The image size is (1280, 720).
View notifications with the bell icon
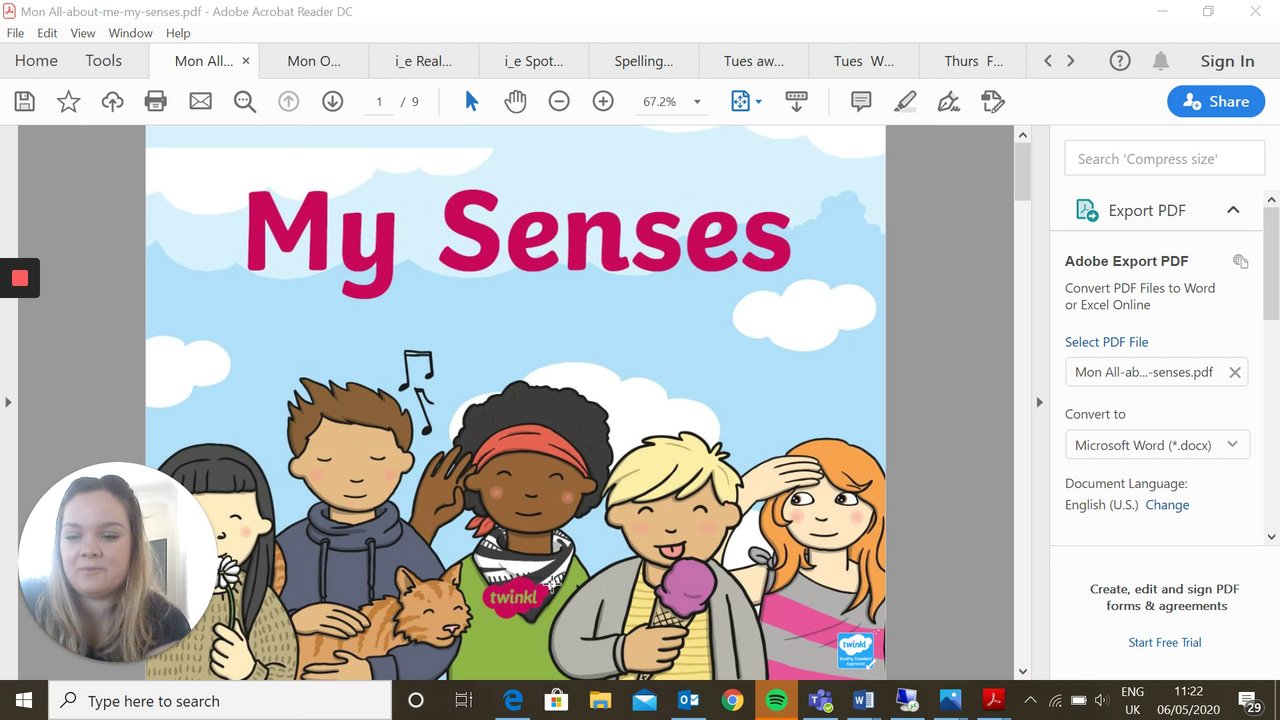(1161, 61)
